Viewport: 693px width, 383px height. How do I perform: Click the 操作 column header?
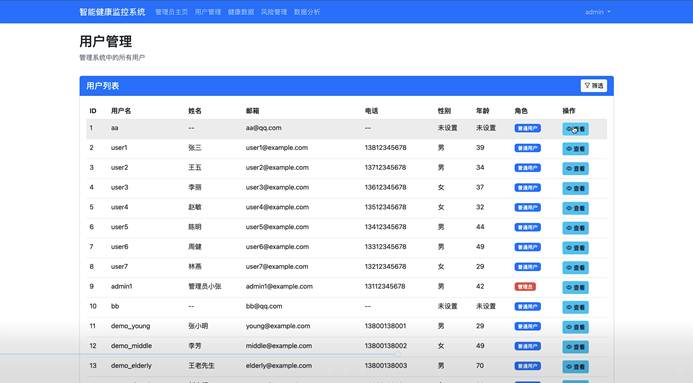pos(569,111)
